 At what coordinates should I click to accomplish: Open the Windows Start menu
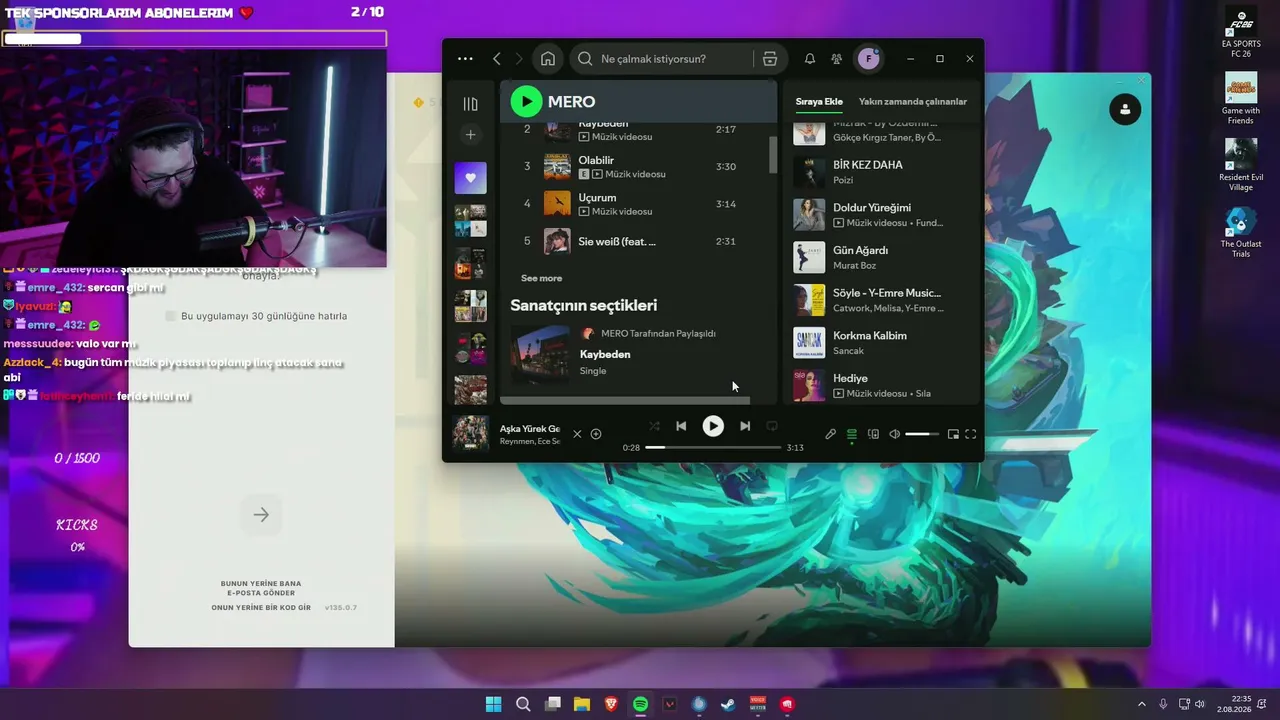click(x=494, y=704)
